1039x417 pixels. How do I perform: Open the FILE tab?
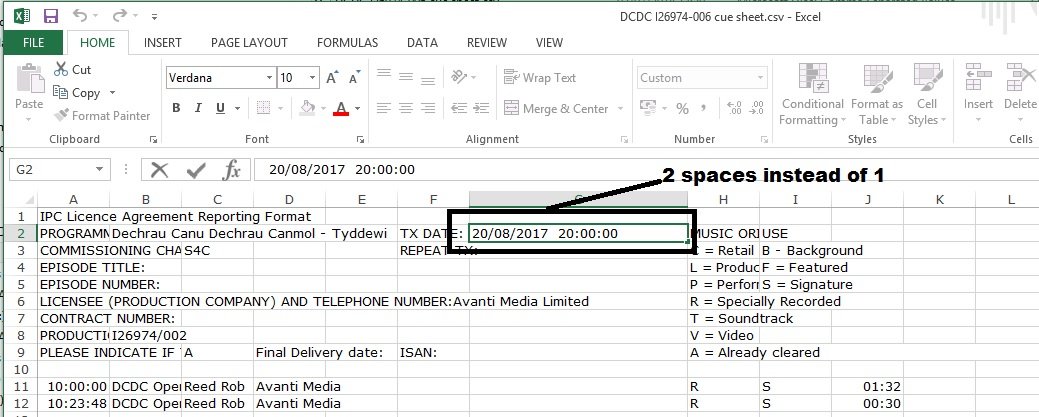point(33,42)
